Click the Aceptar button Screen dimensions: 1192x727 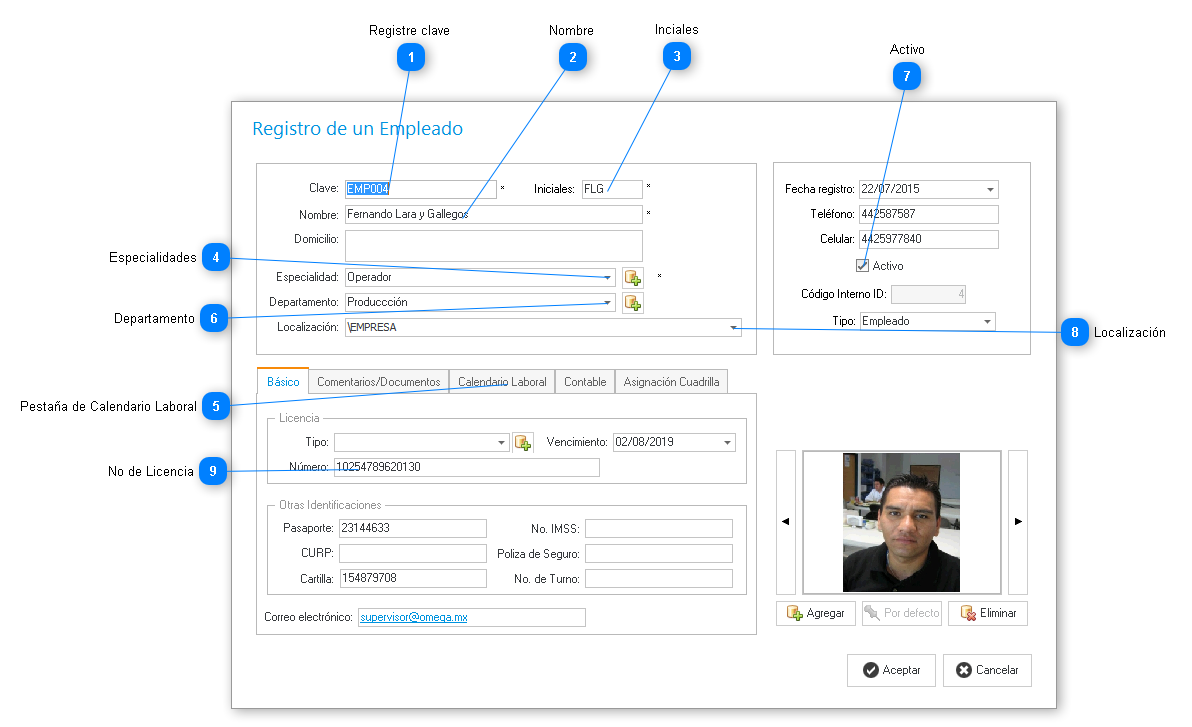891,670
